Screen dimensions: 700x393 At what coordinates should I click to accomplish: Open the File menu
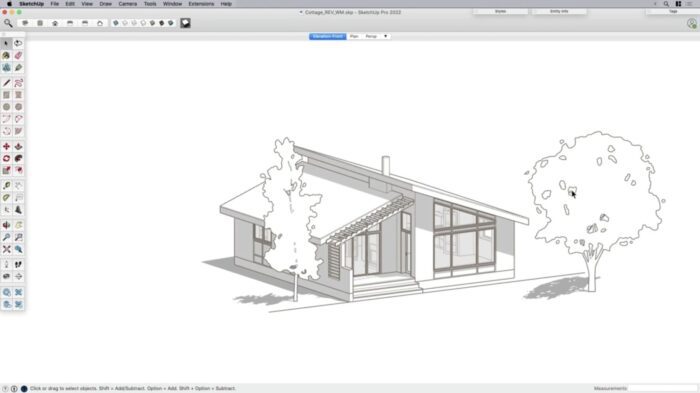point(54,4)
